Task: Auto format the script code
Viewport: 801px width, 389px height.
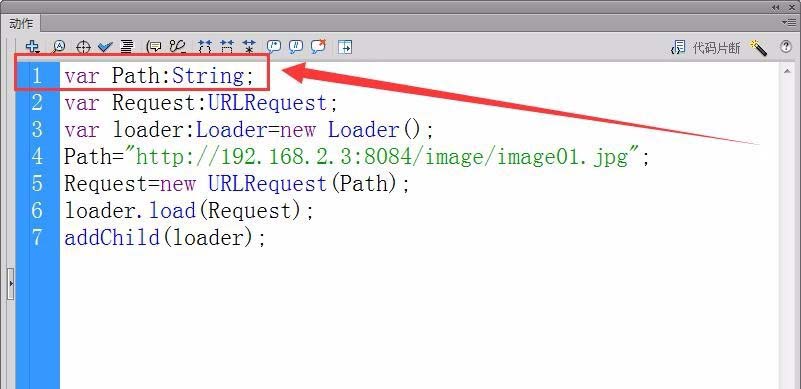Action: click(x=127, y=47)
